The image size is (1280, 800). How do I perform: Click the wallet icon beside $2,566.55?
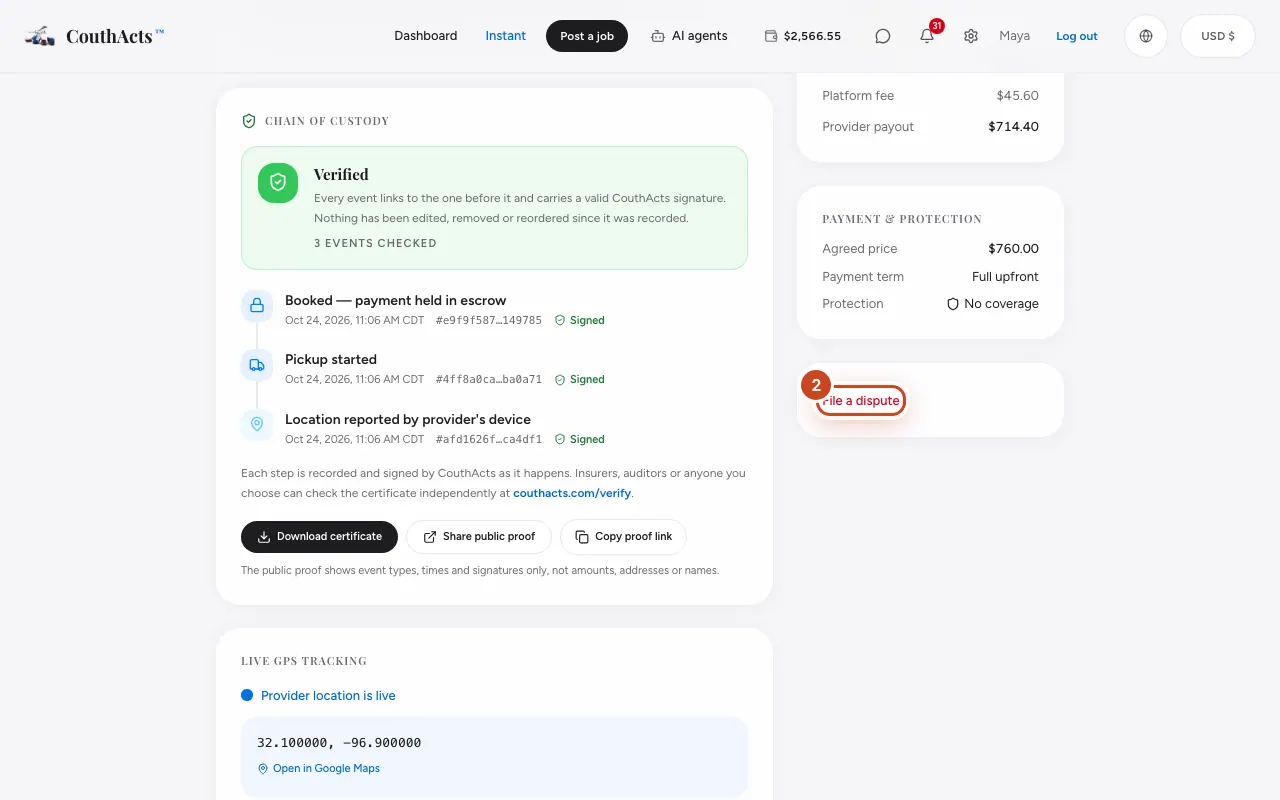pos(771,36)
